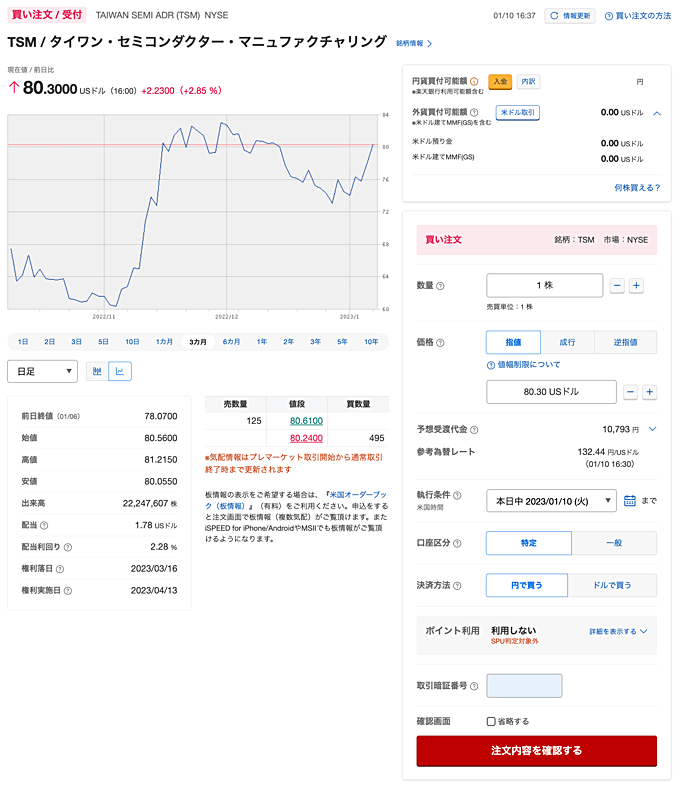Click help icon next to 円貨買付可能額
The image size is (680, 792).
pos(474,81)
